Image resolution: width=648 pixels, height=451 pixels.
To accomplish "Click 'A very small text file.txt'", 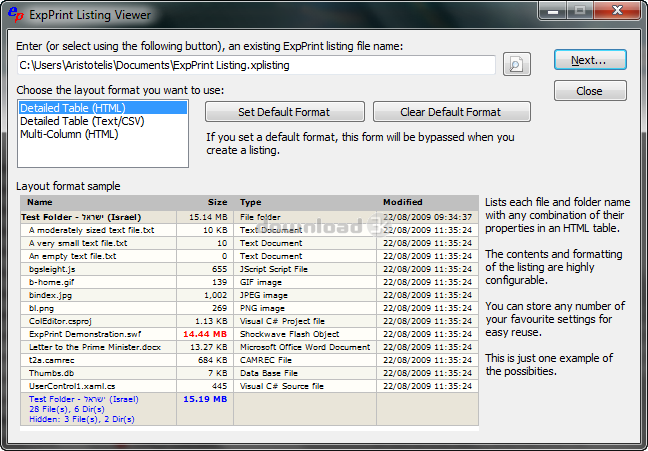I will 78,243.
